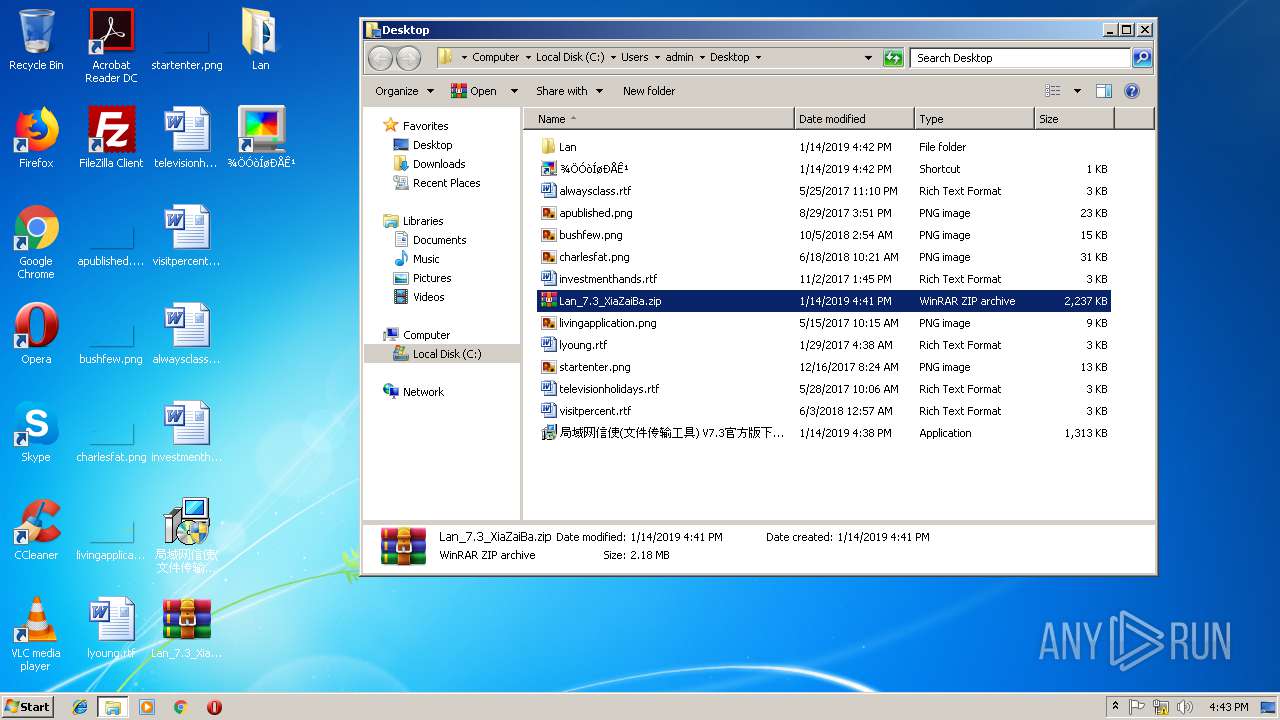Screen dimensions: 1280x720
Task: Select alwaysclass... document on desktop
Action: 187,334
